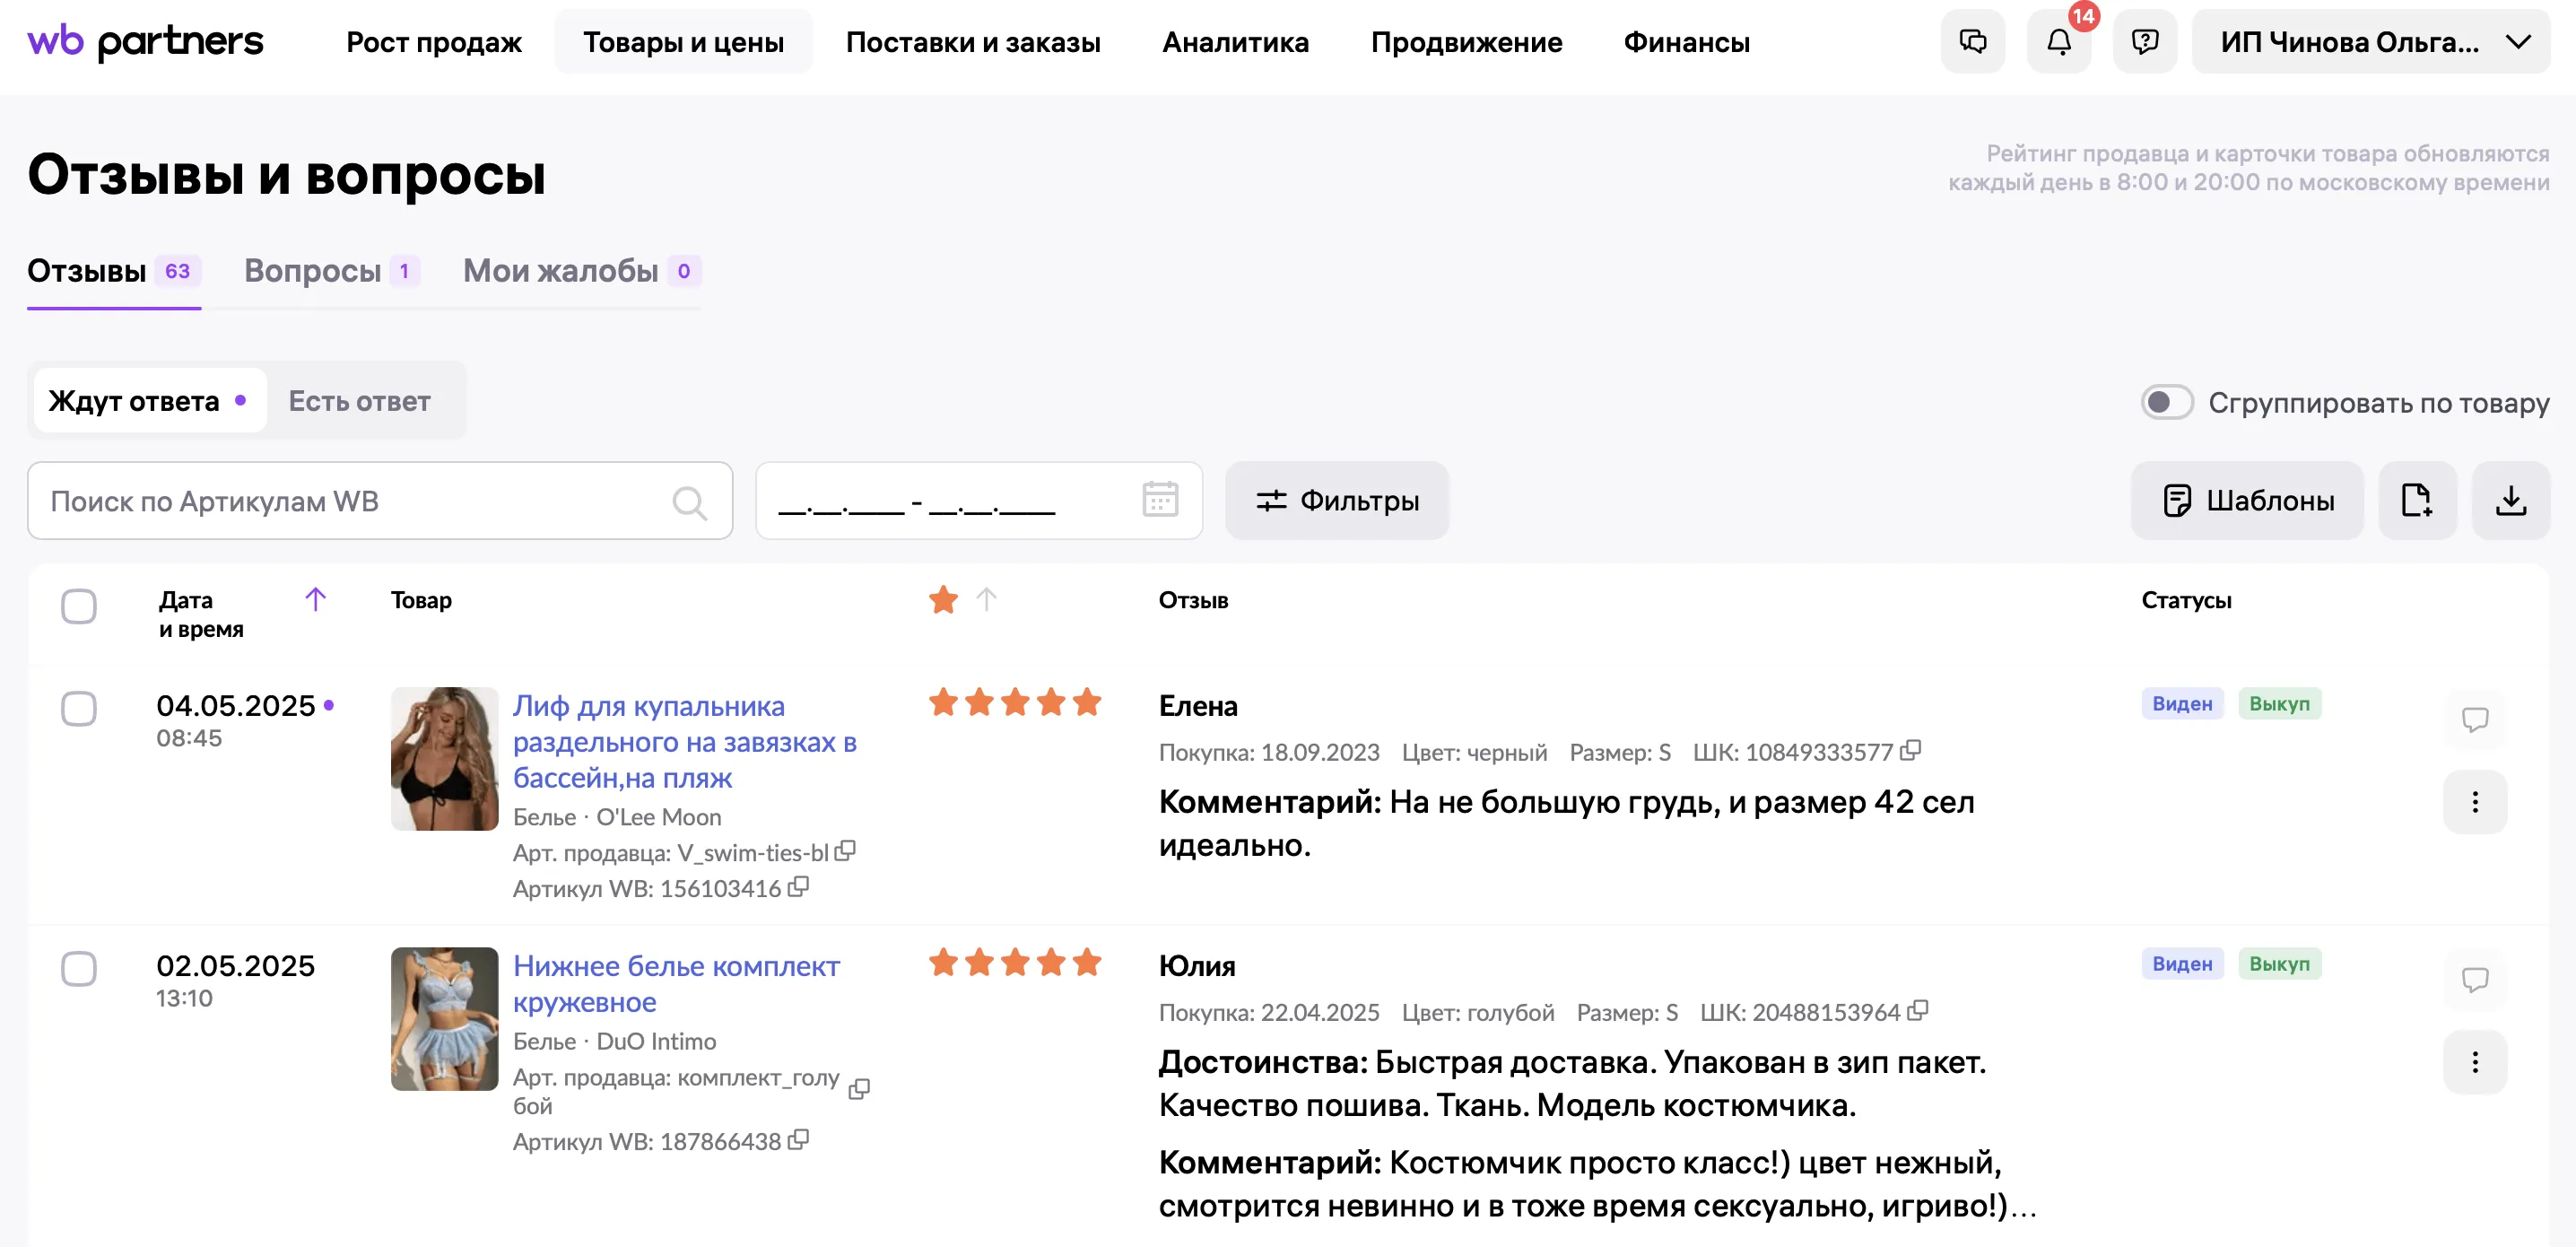Copy WB article 156103416 icon
This screenshot has width=2576, height=1247.
[x=798, y=887]
